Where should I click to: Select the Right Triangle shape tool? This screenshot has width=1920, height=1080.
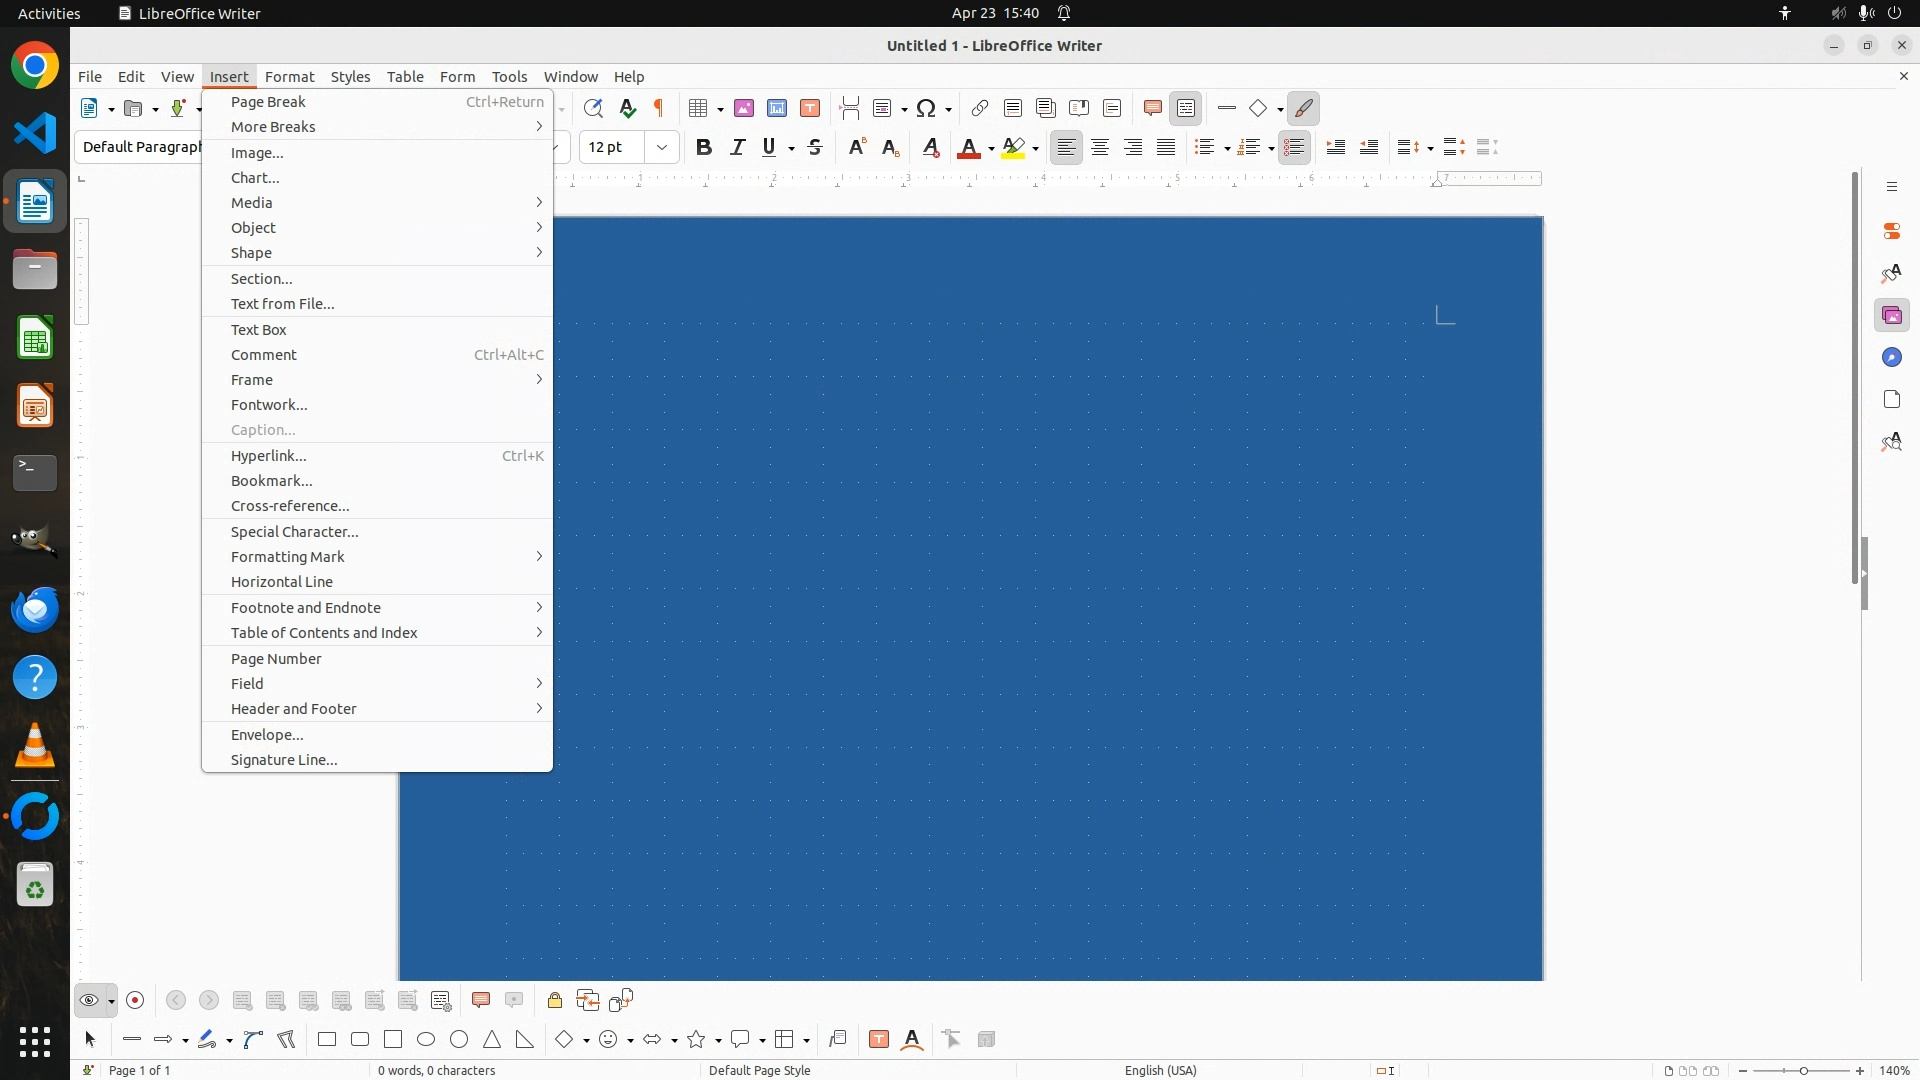[x=525, y=1040]
